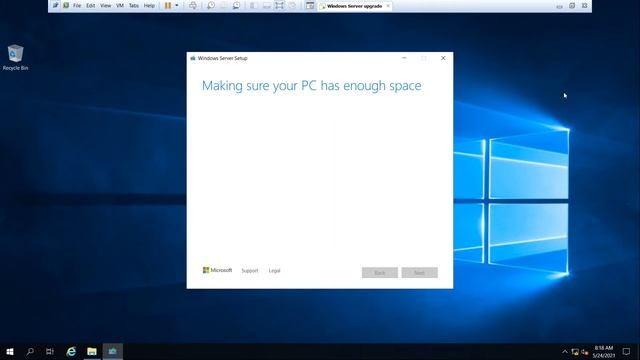Click the VMware application icon at far left
This screenshot has height=360, width=640.
(x=55, y=5)
